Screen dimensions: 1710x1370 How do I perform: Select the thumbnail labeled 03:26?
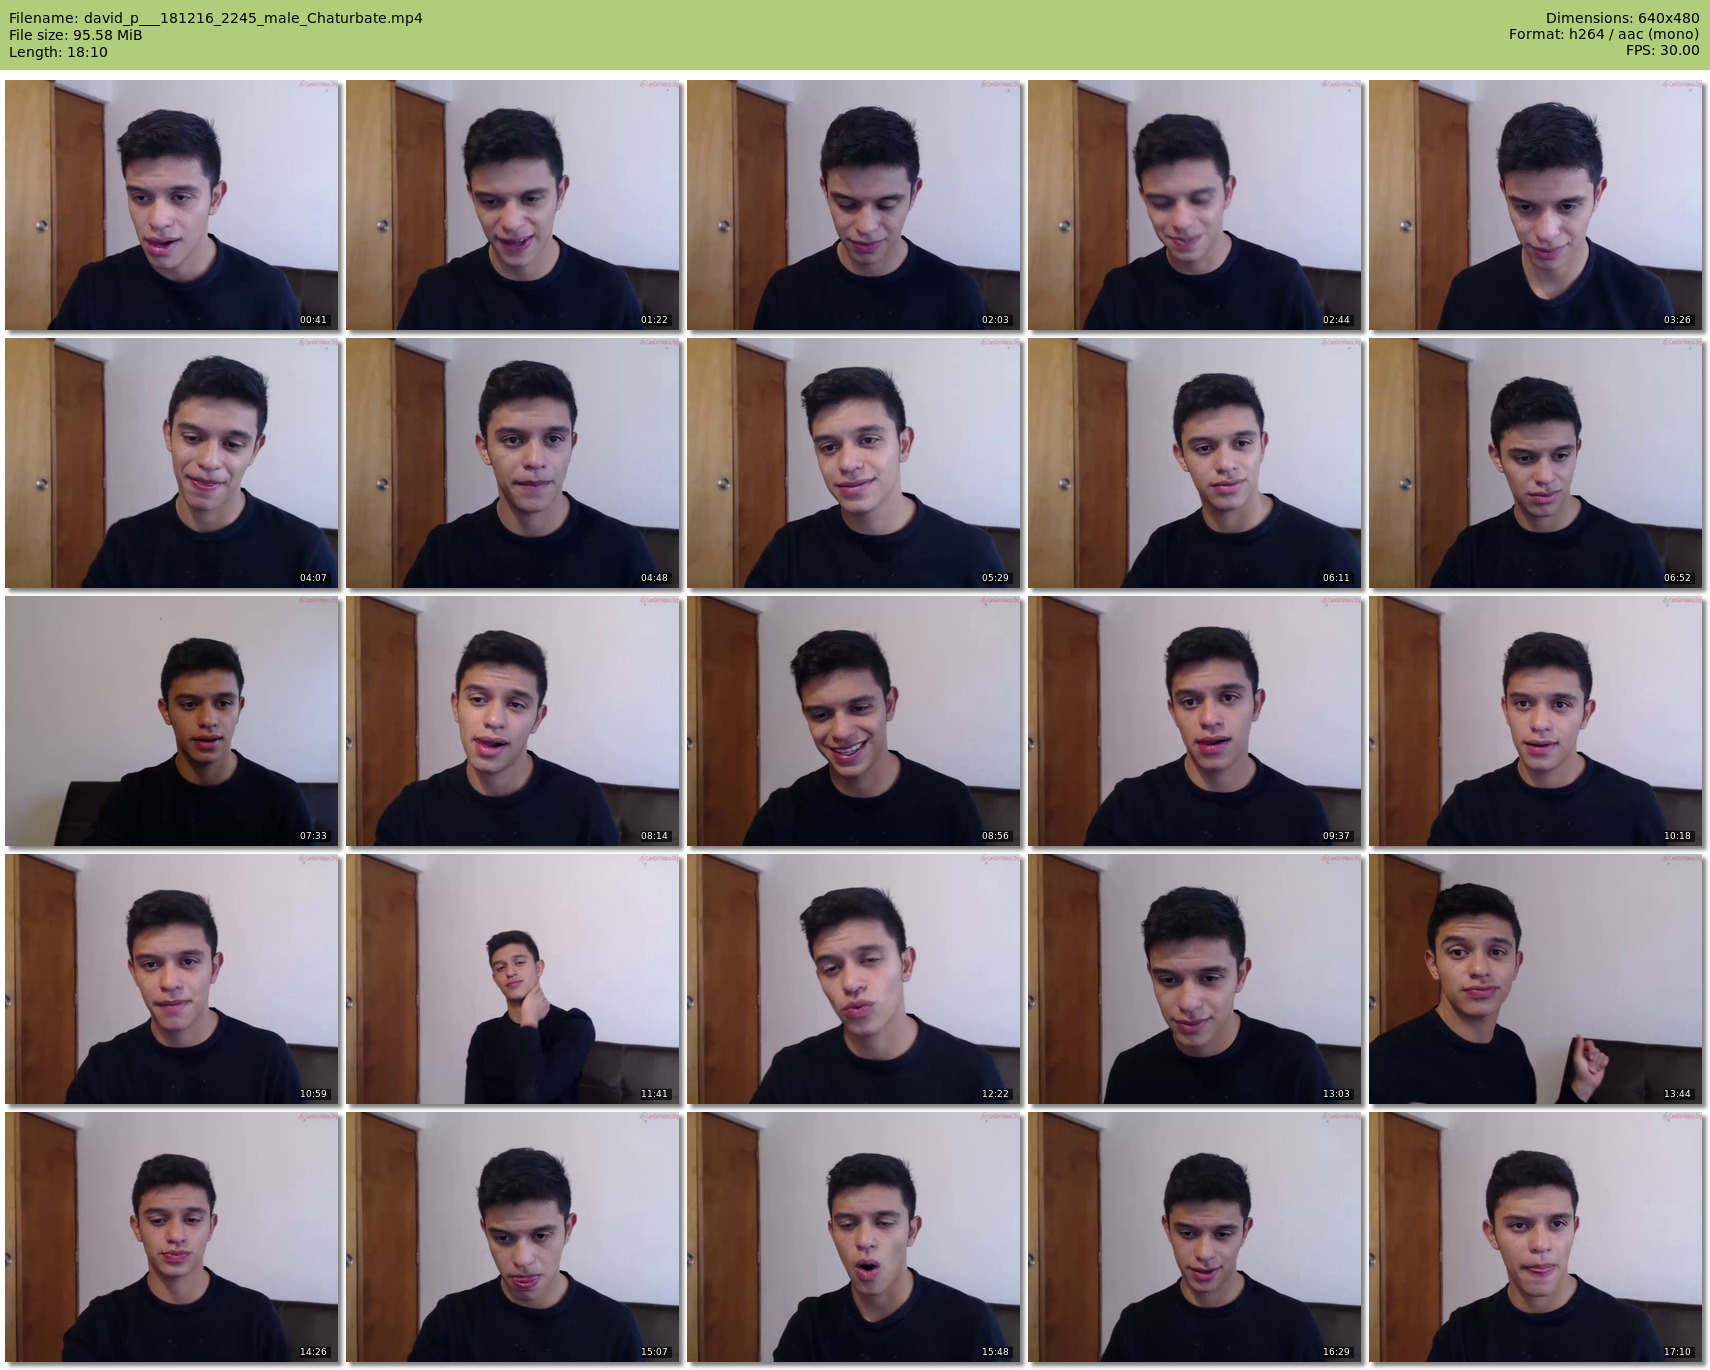1536,205
